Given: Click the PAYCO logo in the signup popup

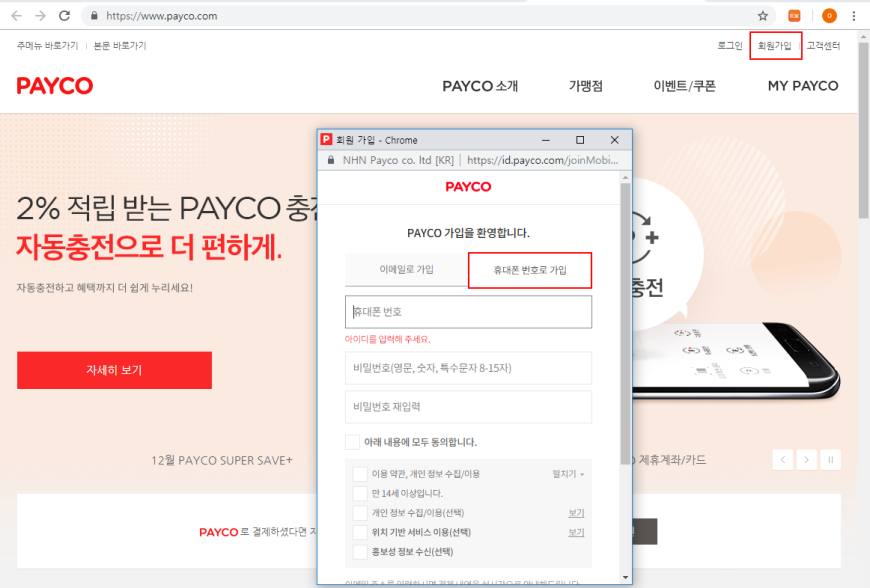Looking at the screenshot, I should (x=468, y=186).
